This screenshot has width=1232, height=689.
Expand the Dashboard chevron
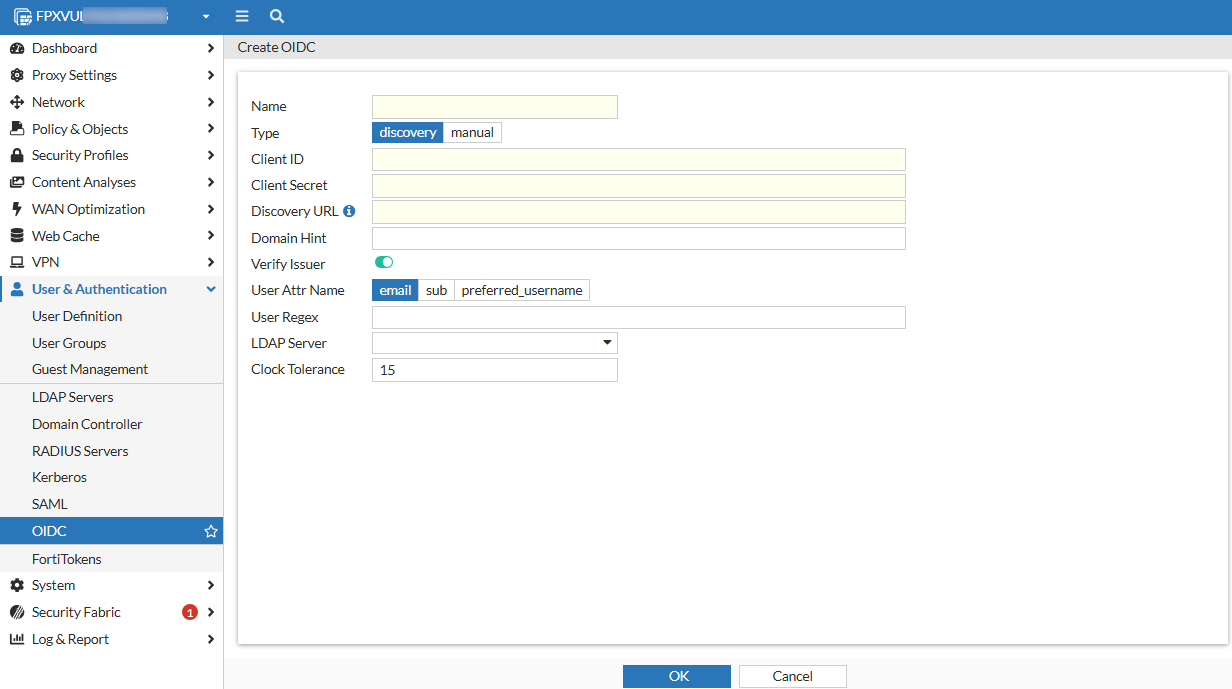coord(210,48)
